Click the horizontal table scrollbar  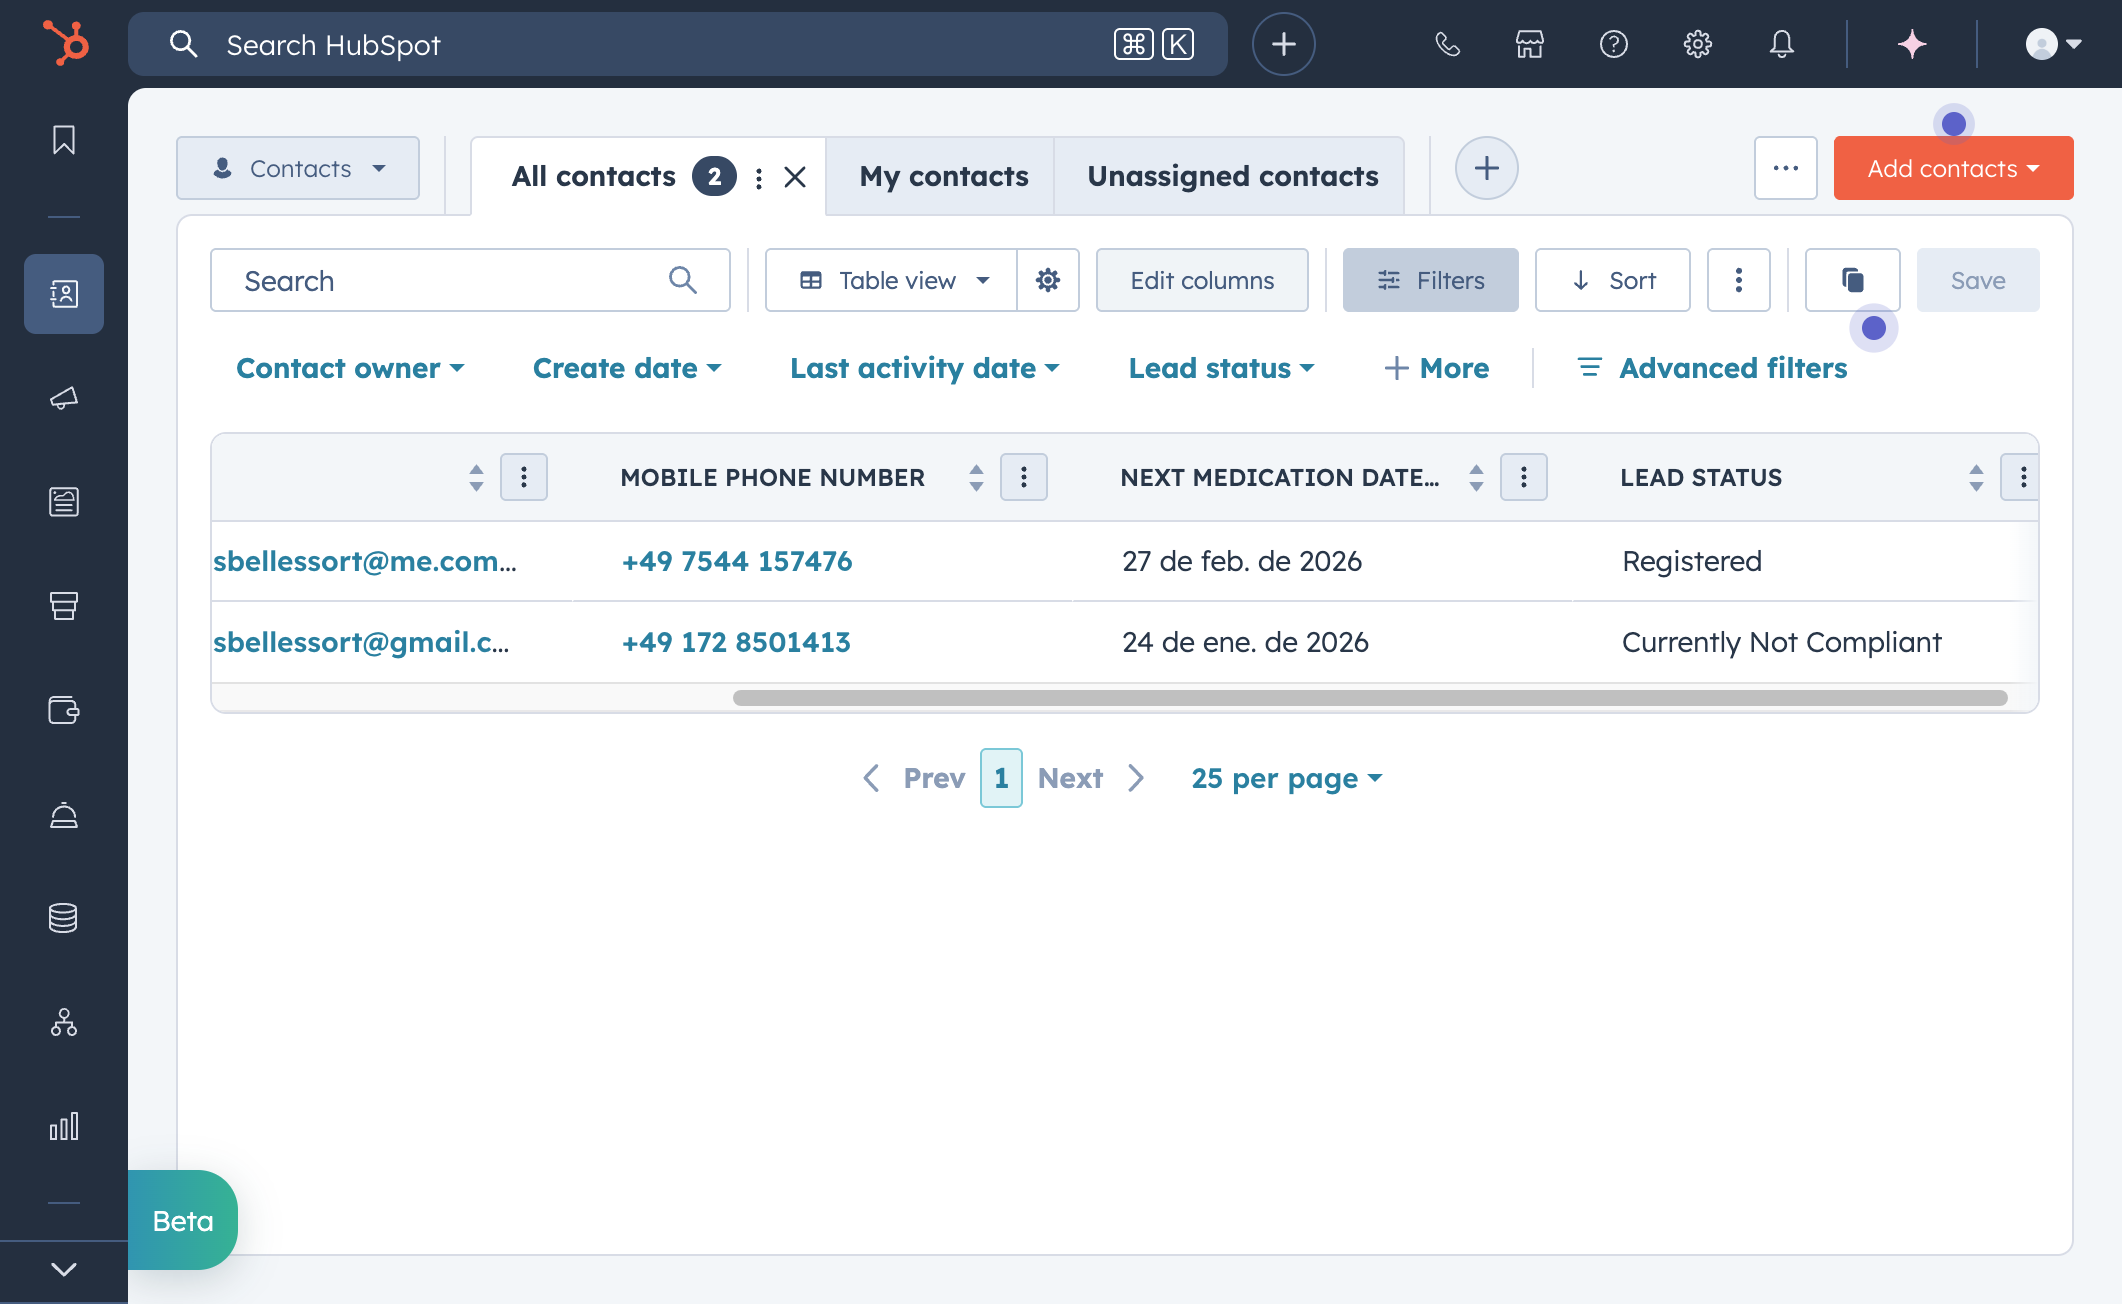point(1370,698)
